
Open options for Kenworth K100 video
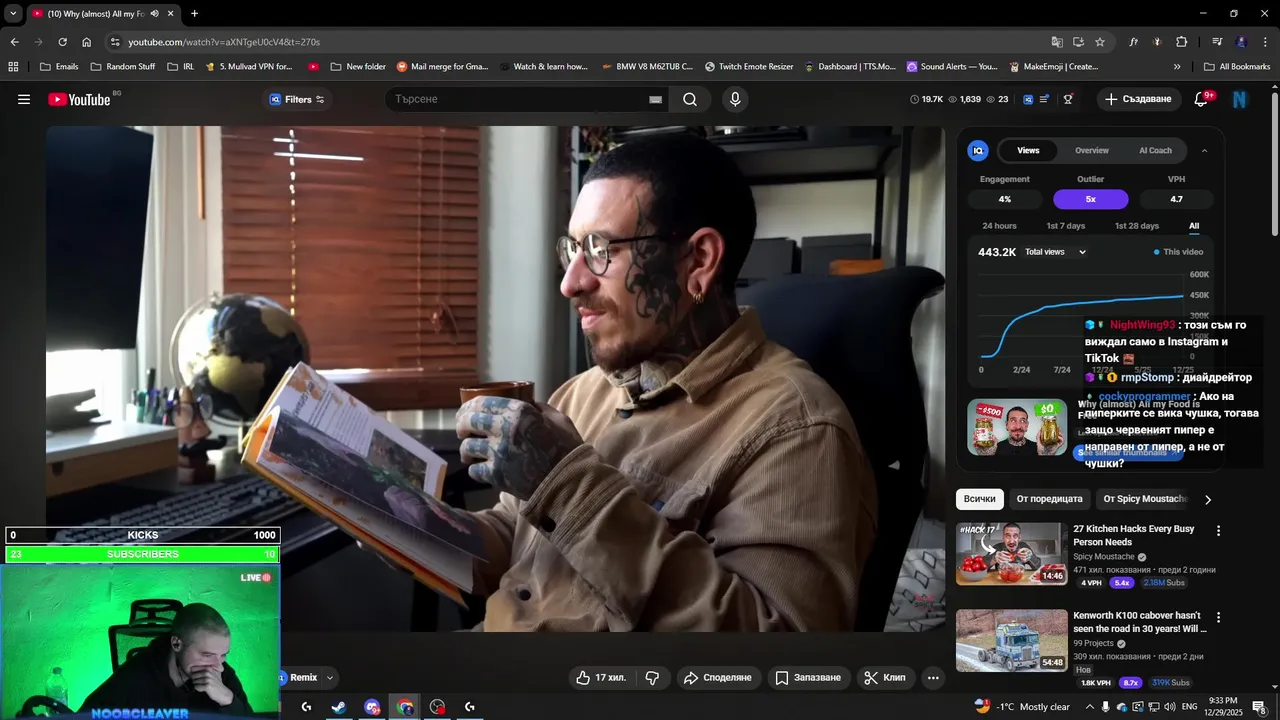1218,618
